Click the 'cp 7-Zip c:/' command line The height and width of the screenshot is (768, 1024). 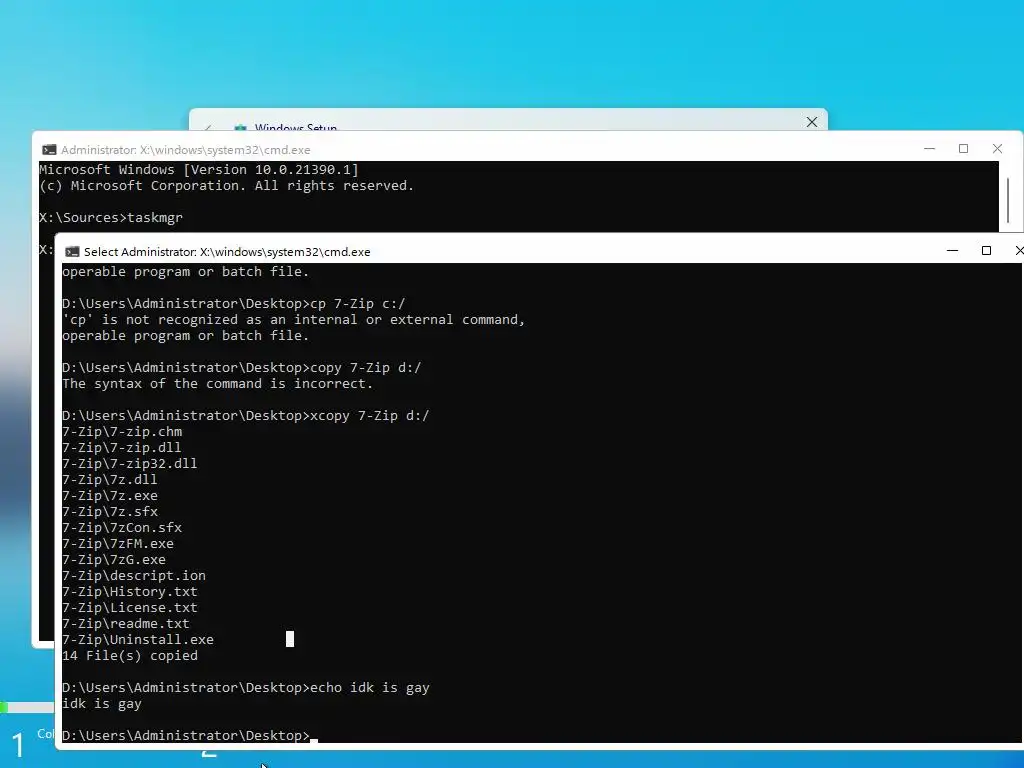234,304
